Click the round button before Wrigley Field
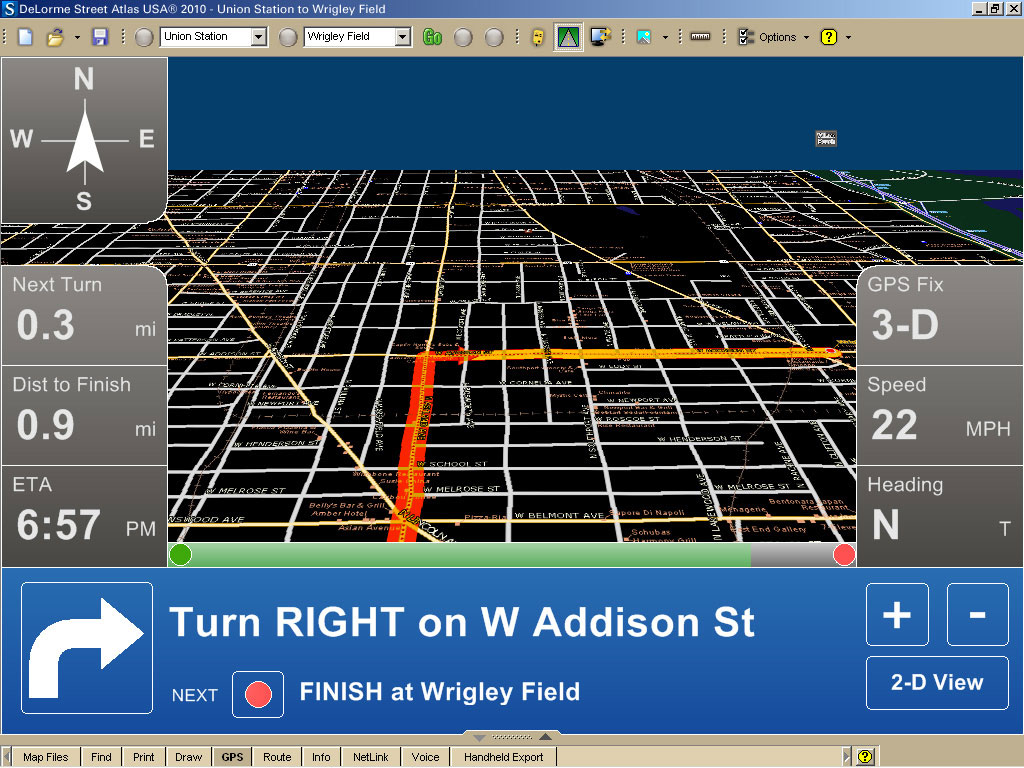The width and height of the screenshot is (1024, 768). click(x=288, y=37)
